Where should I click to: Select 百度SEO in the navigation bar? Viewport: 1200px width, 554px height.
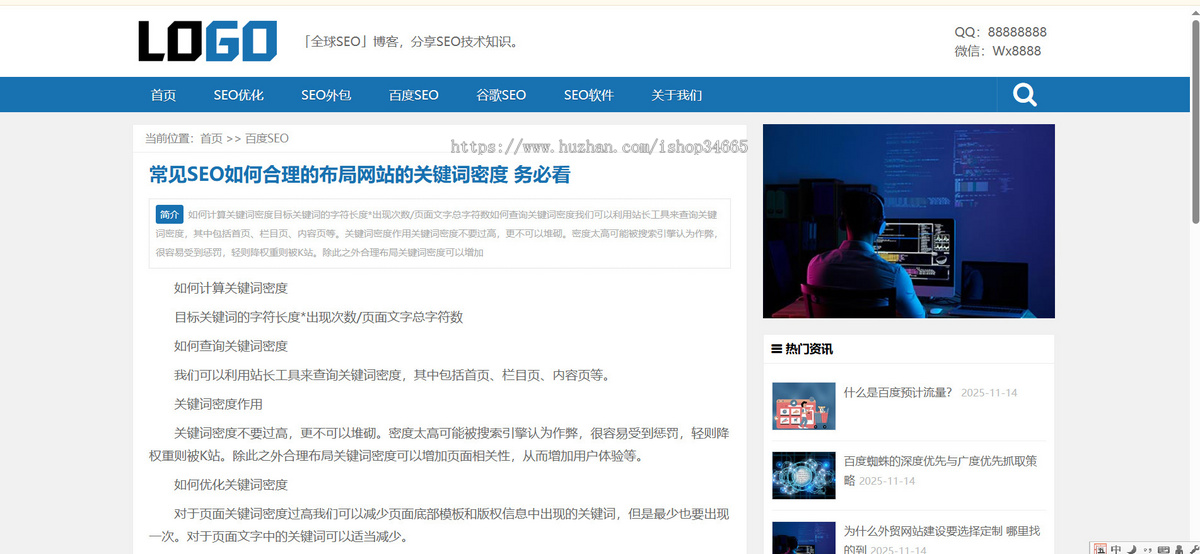[414, 95]
